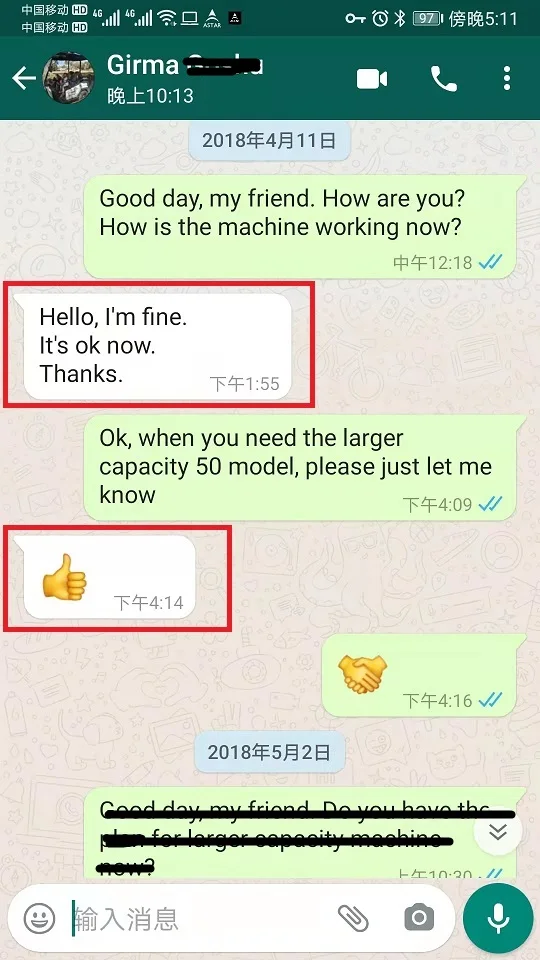Tap the message input field

tap(202, 918)
